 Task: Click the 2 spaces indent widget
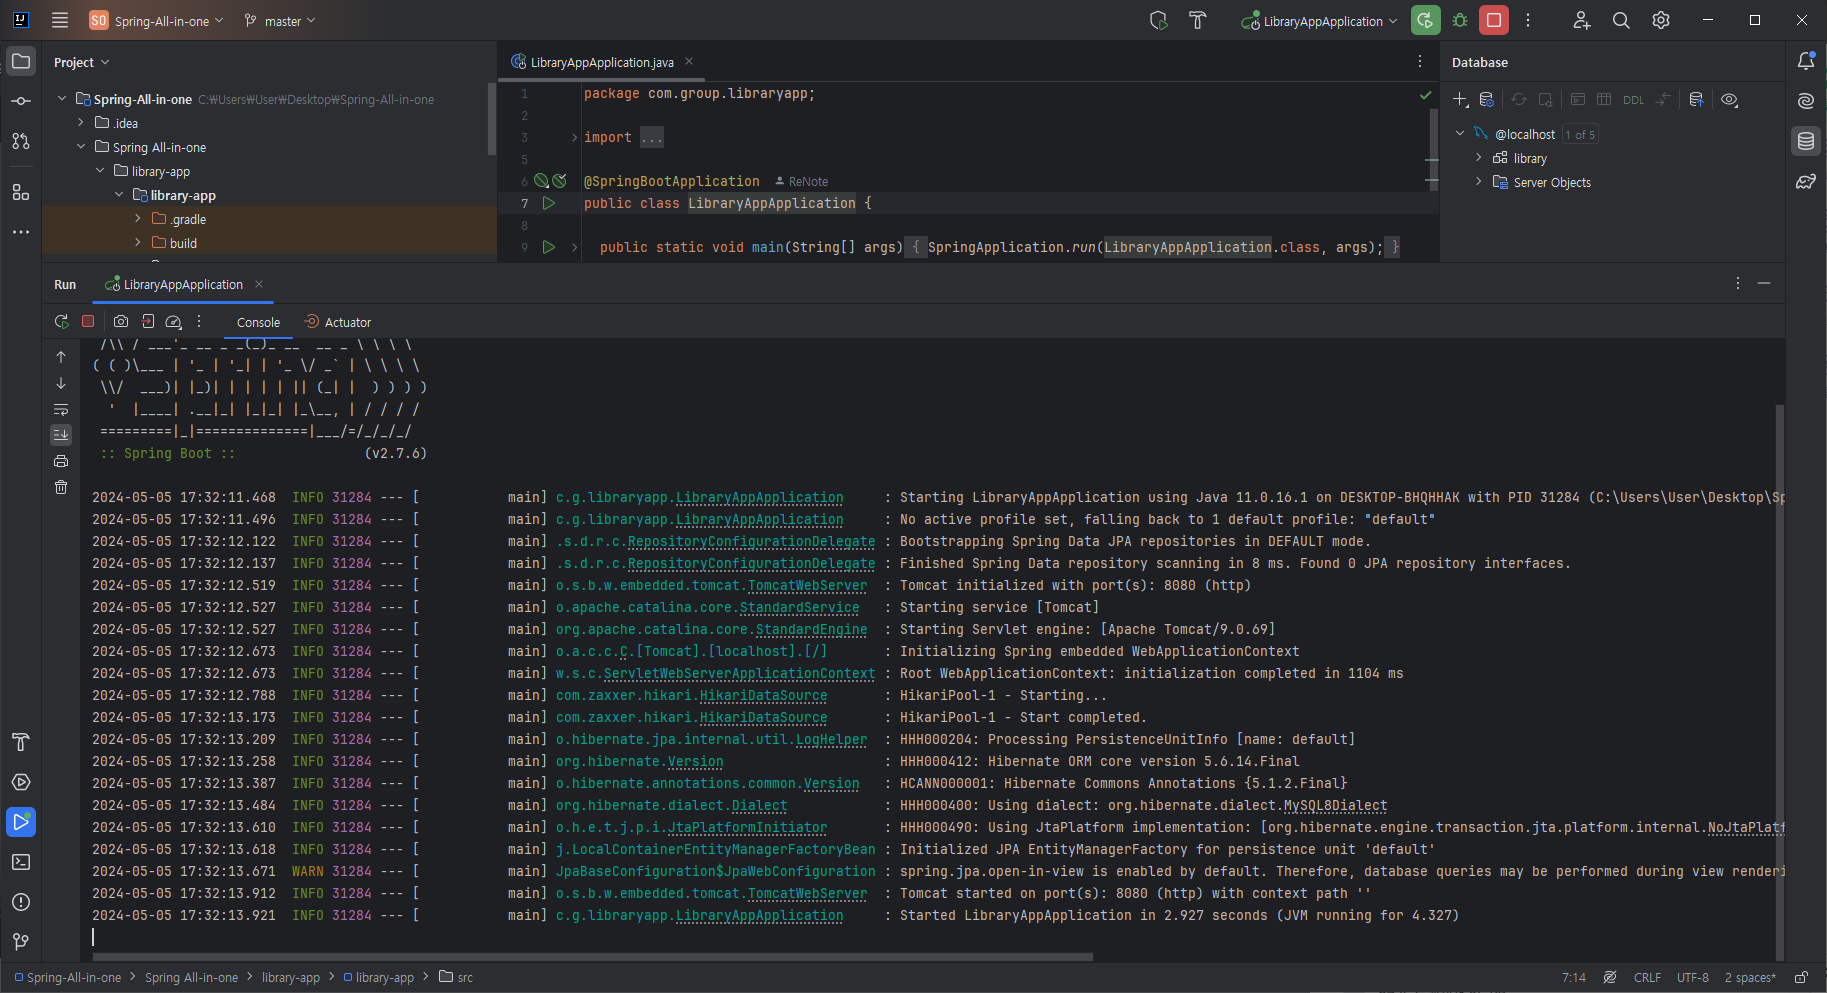tap(1750, 978)
